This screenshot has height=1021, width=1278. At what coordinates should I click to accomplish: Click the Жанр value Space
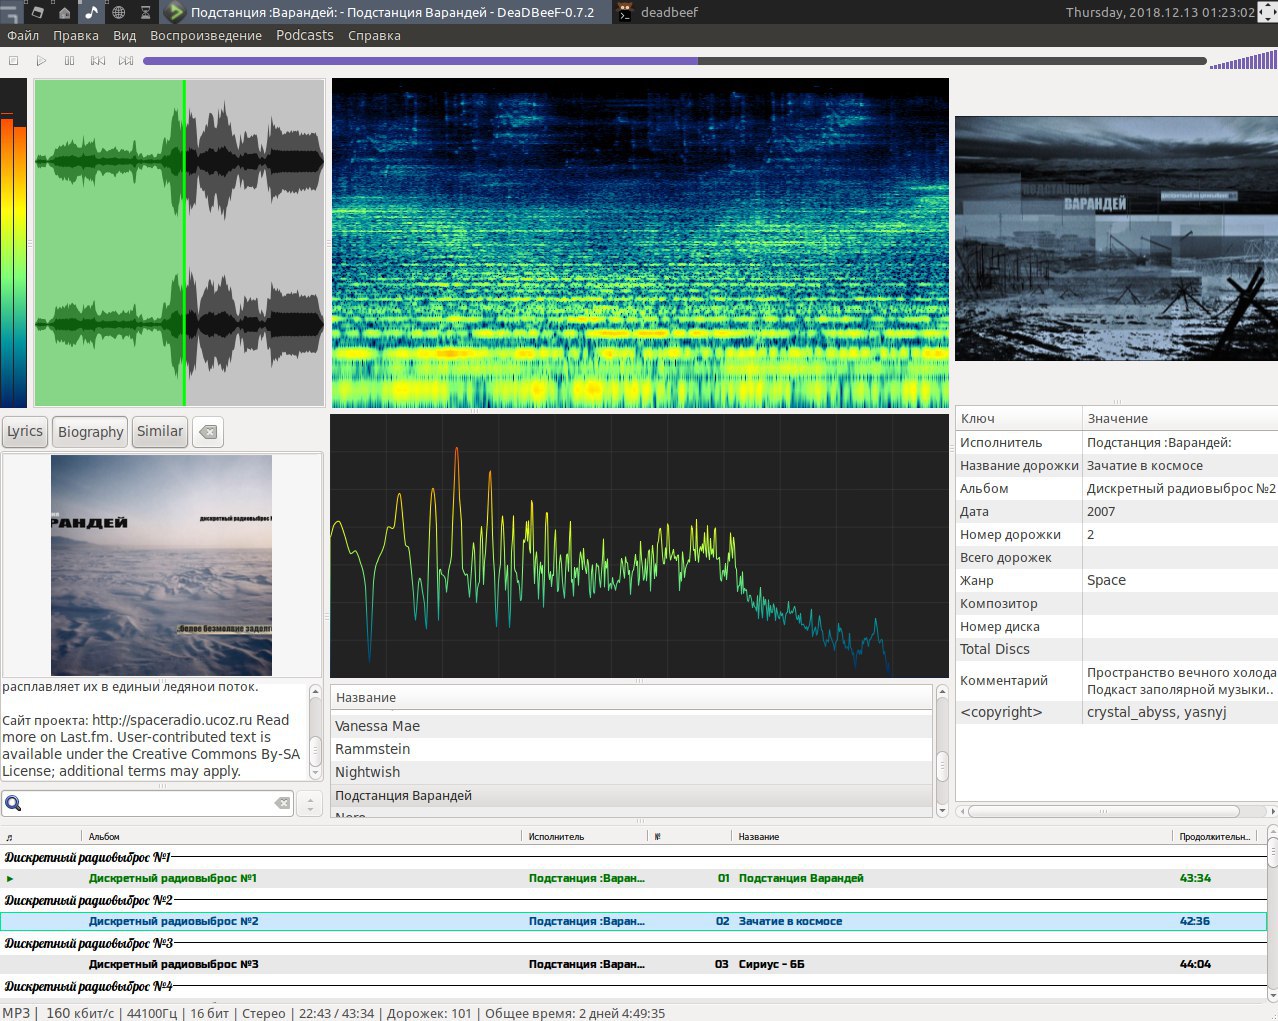(x=1106, y=580)
